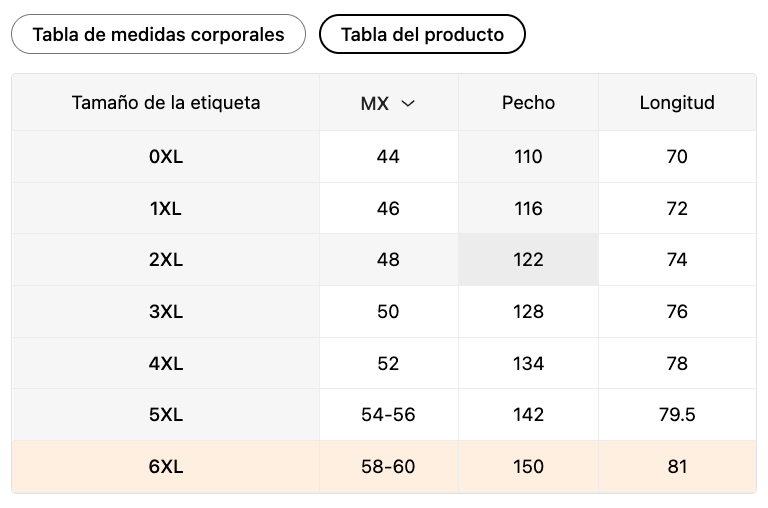This screenshot has width=768, height=508.
Task: Click the highlighted 6XL row label
Action: click(166, 466)
